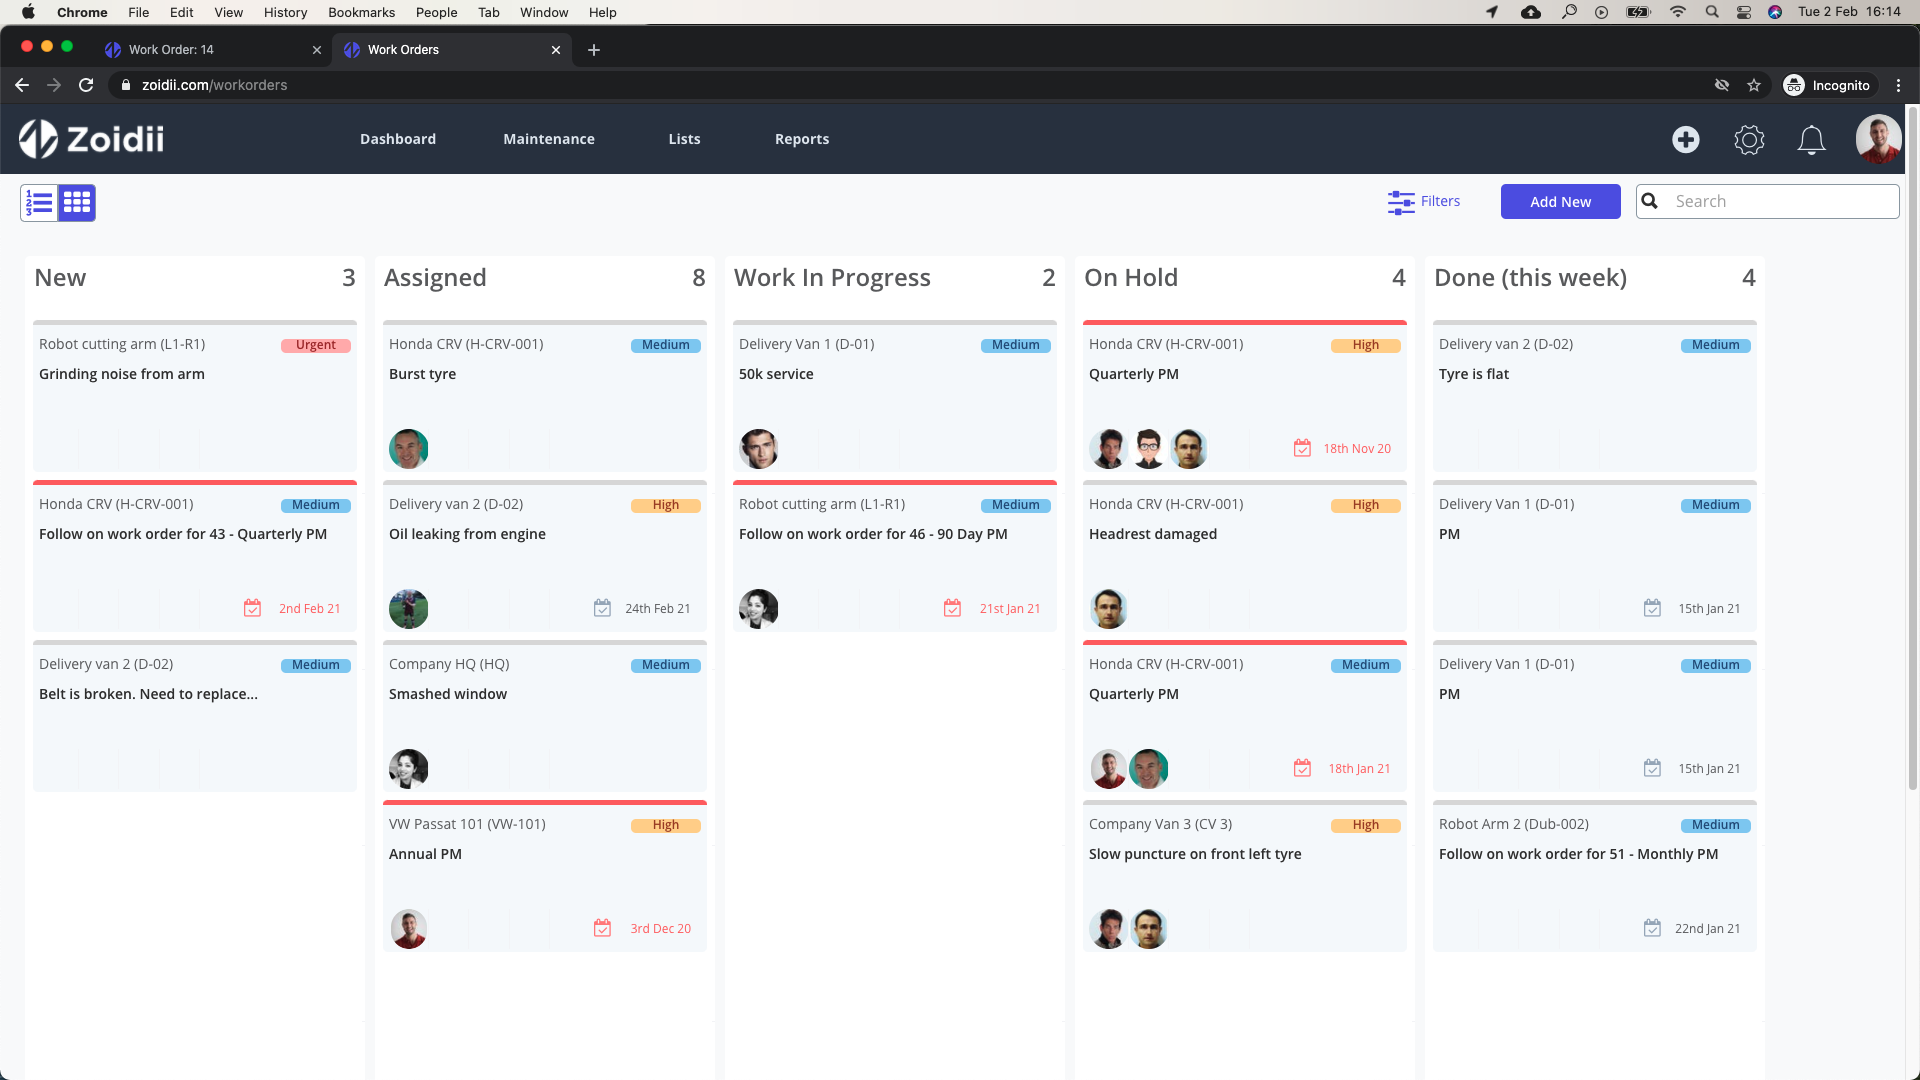The image size is (1920, 1080).
Task: Switch to the Work Order: 14 tab
Action: pos(171,49)
